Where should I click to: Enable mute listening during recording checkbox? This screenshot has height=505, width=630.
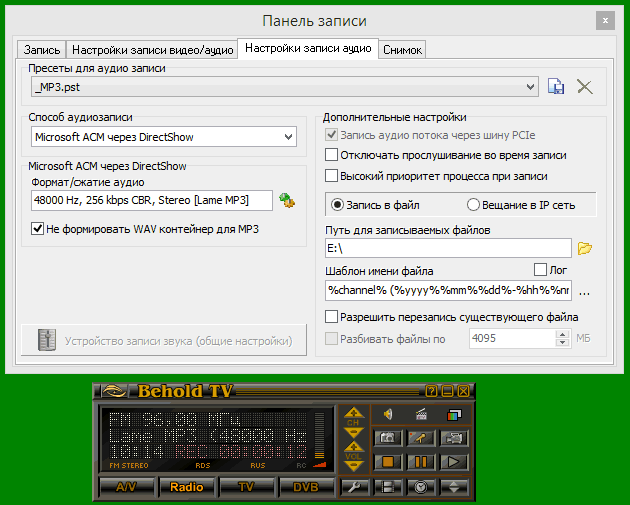click(x=331, y=155)
